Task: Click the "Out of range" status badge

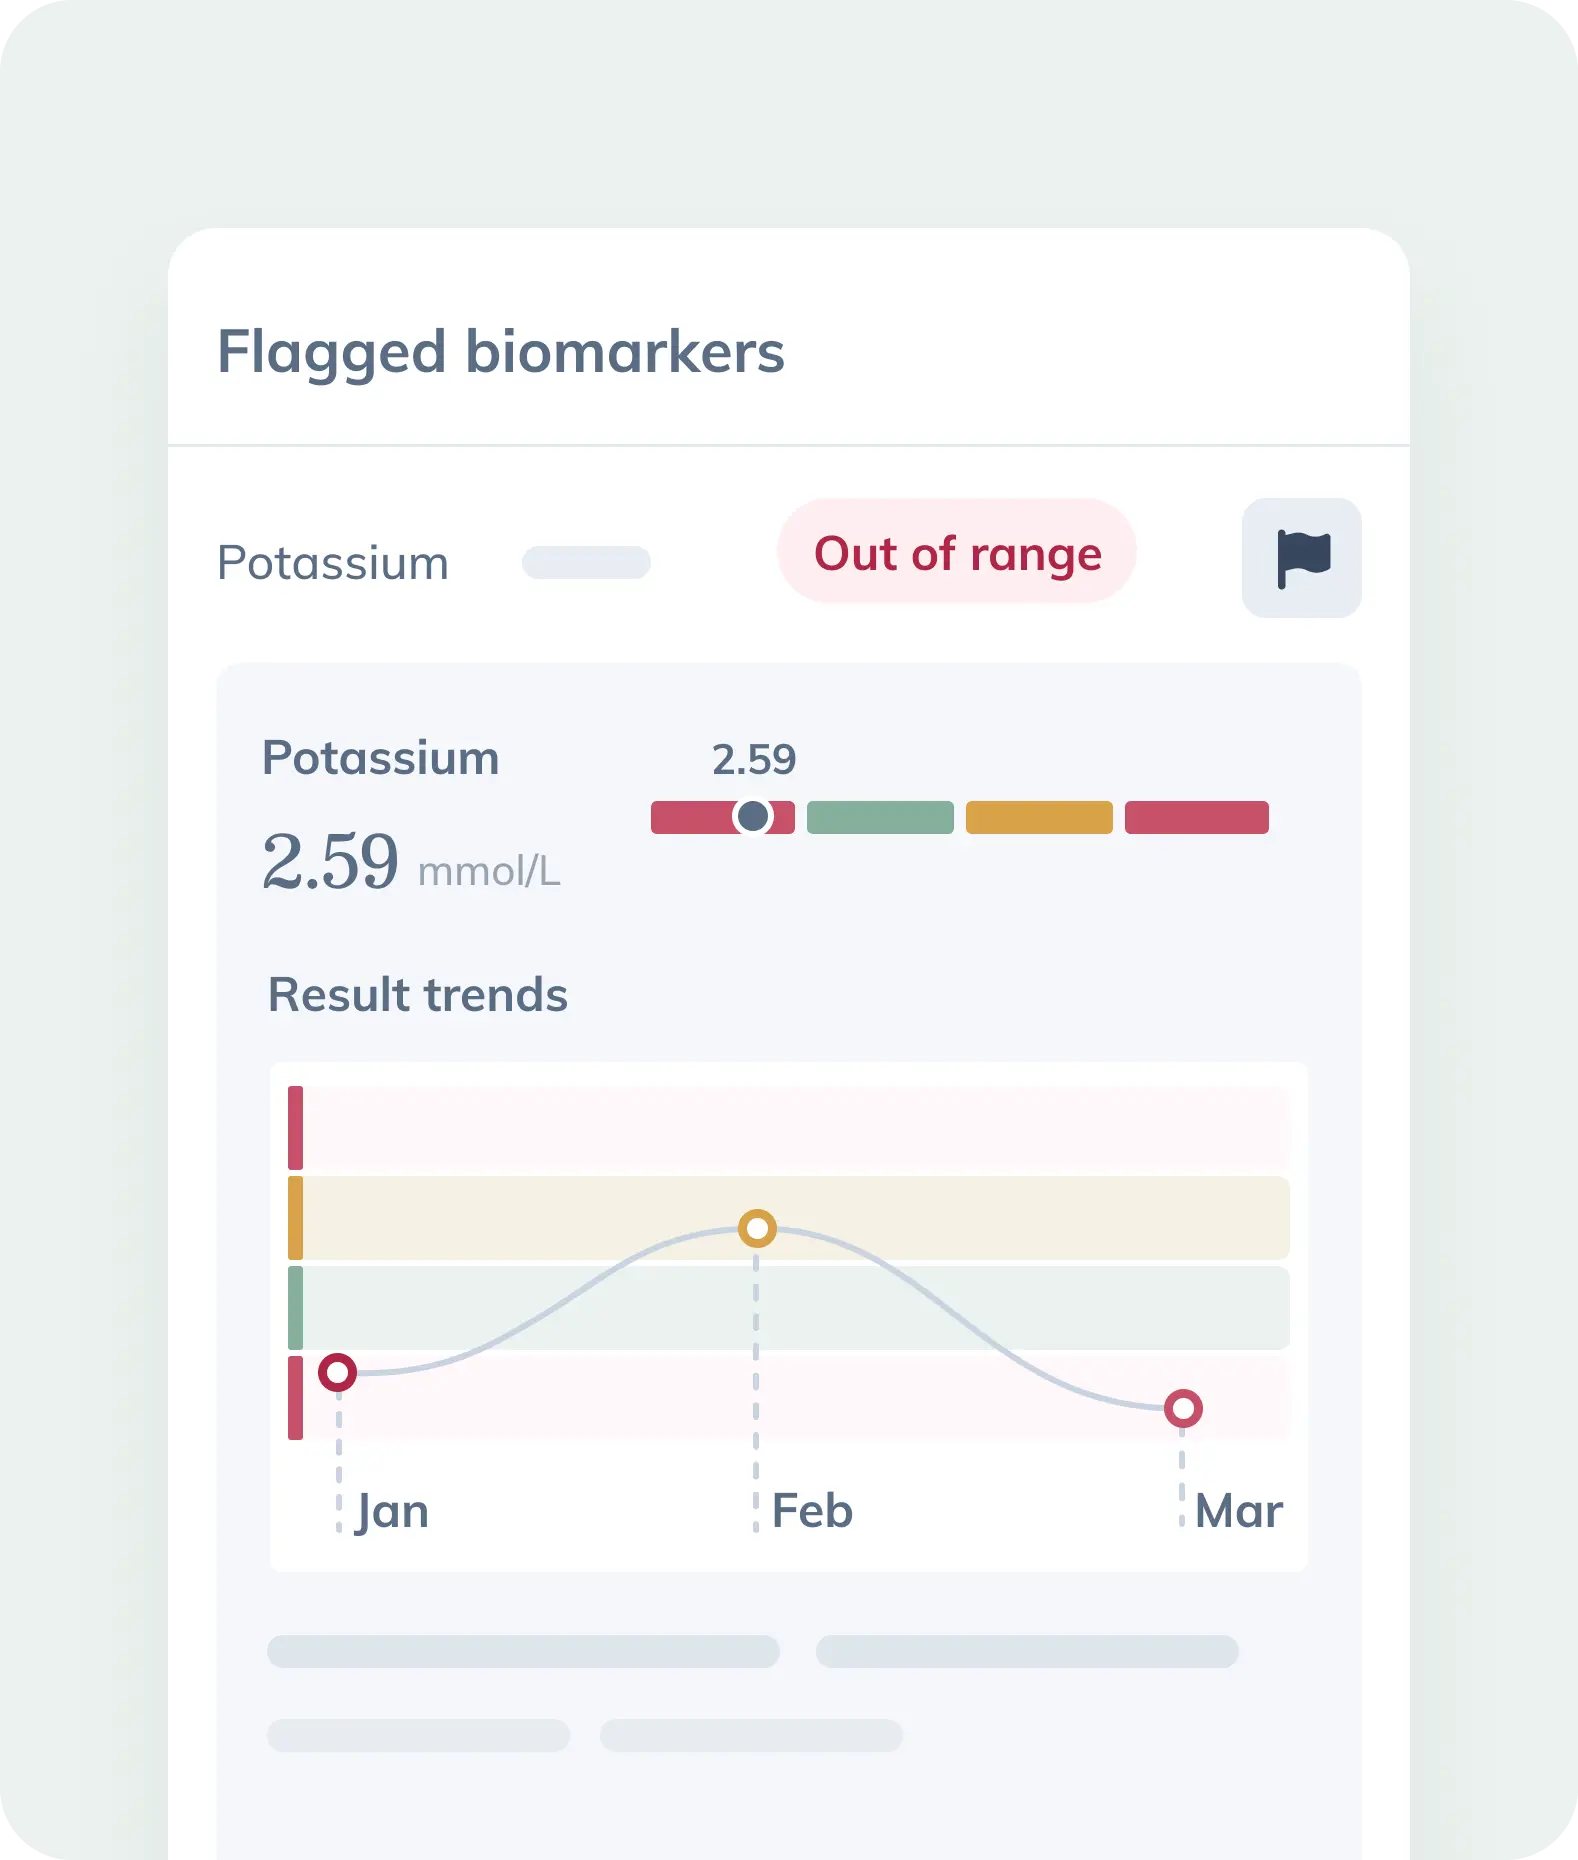Action: click(x=957, y=552)
